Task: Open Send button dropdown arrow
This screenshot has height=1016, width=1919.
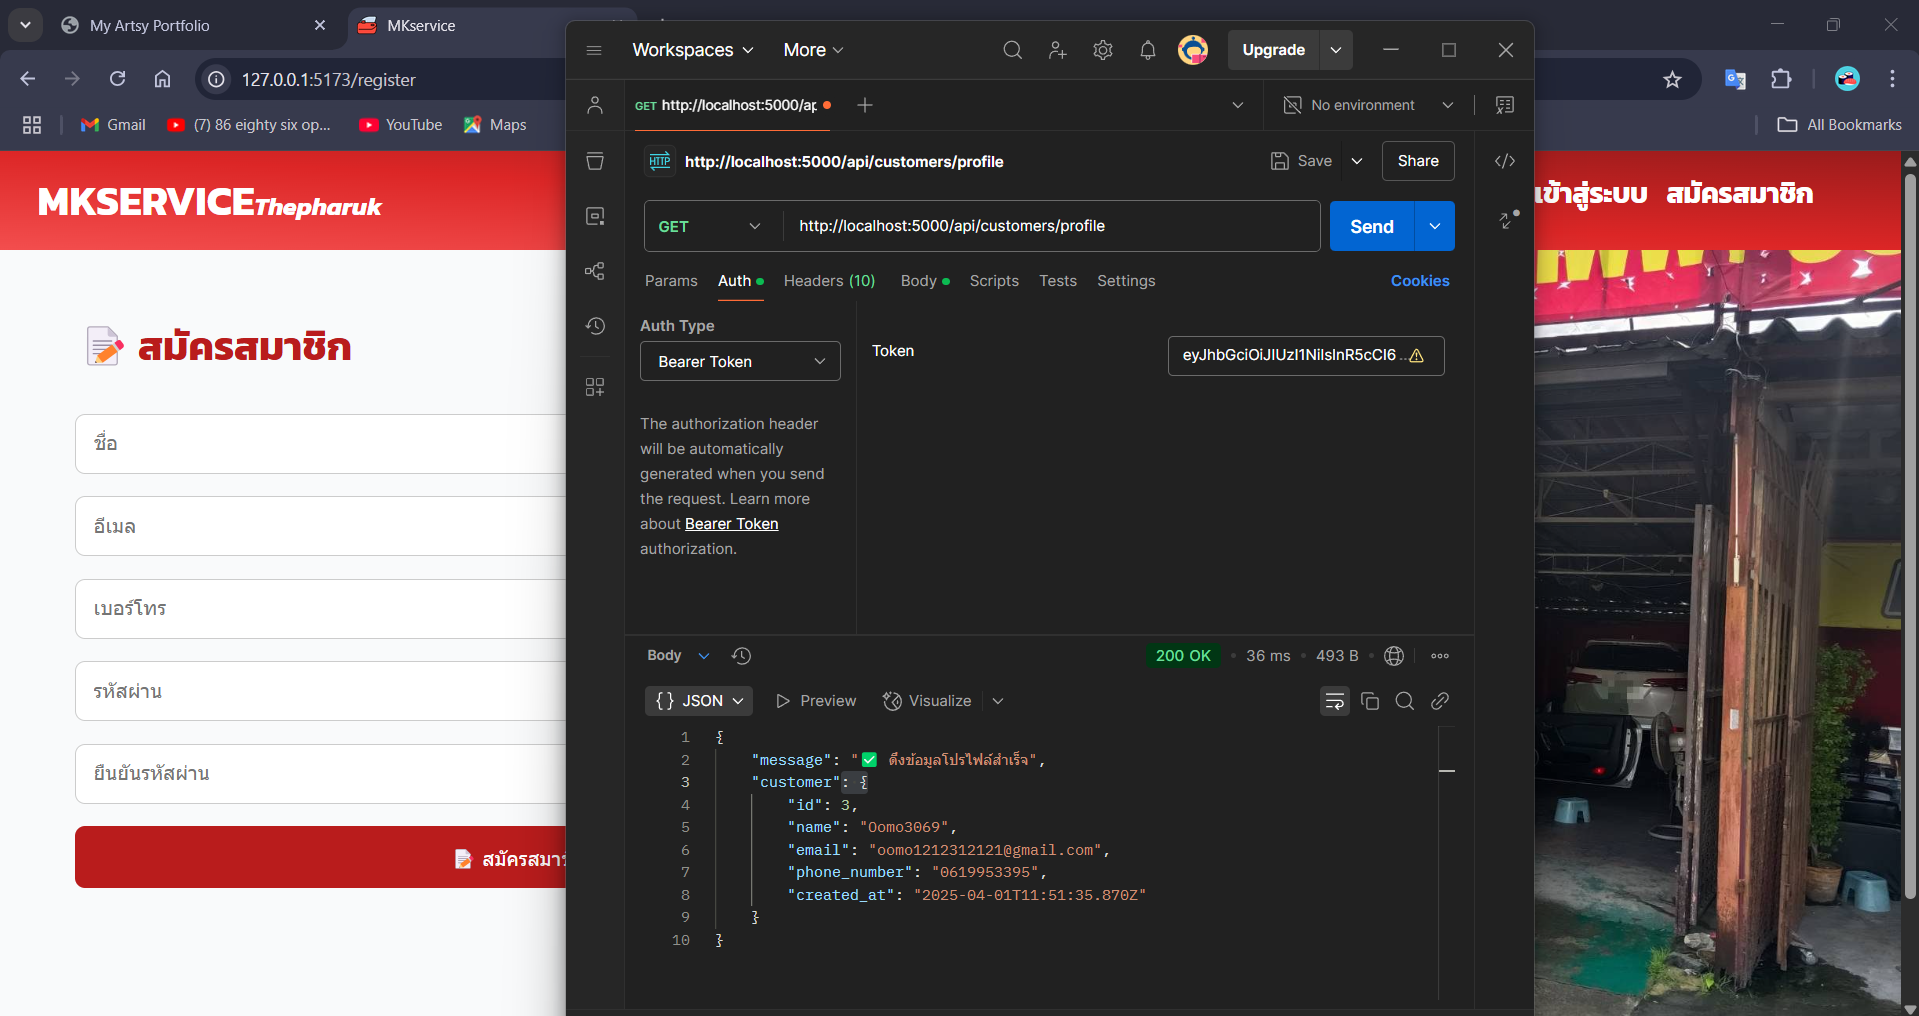Action: tap(1435, 226)
